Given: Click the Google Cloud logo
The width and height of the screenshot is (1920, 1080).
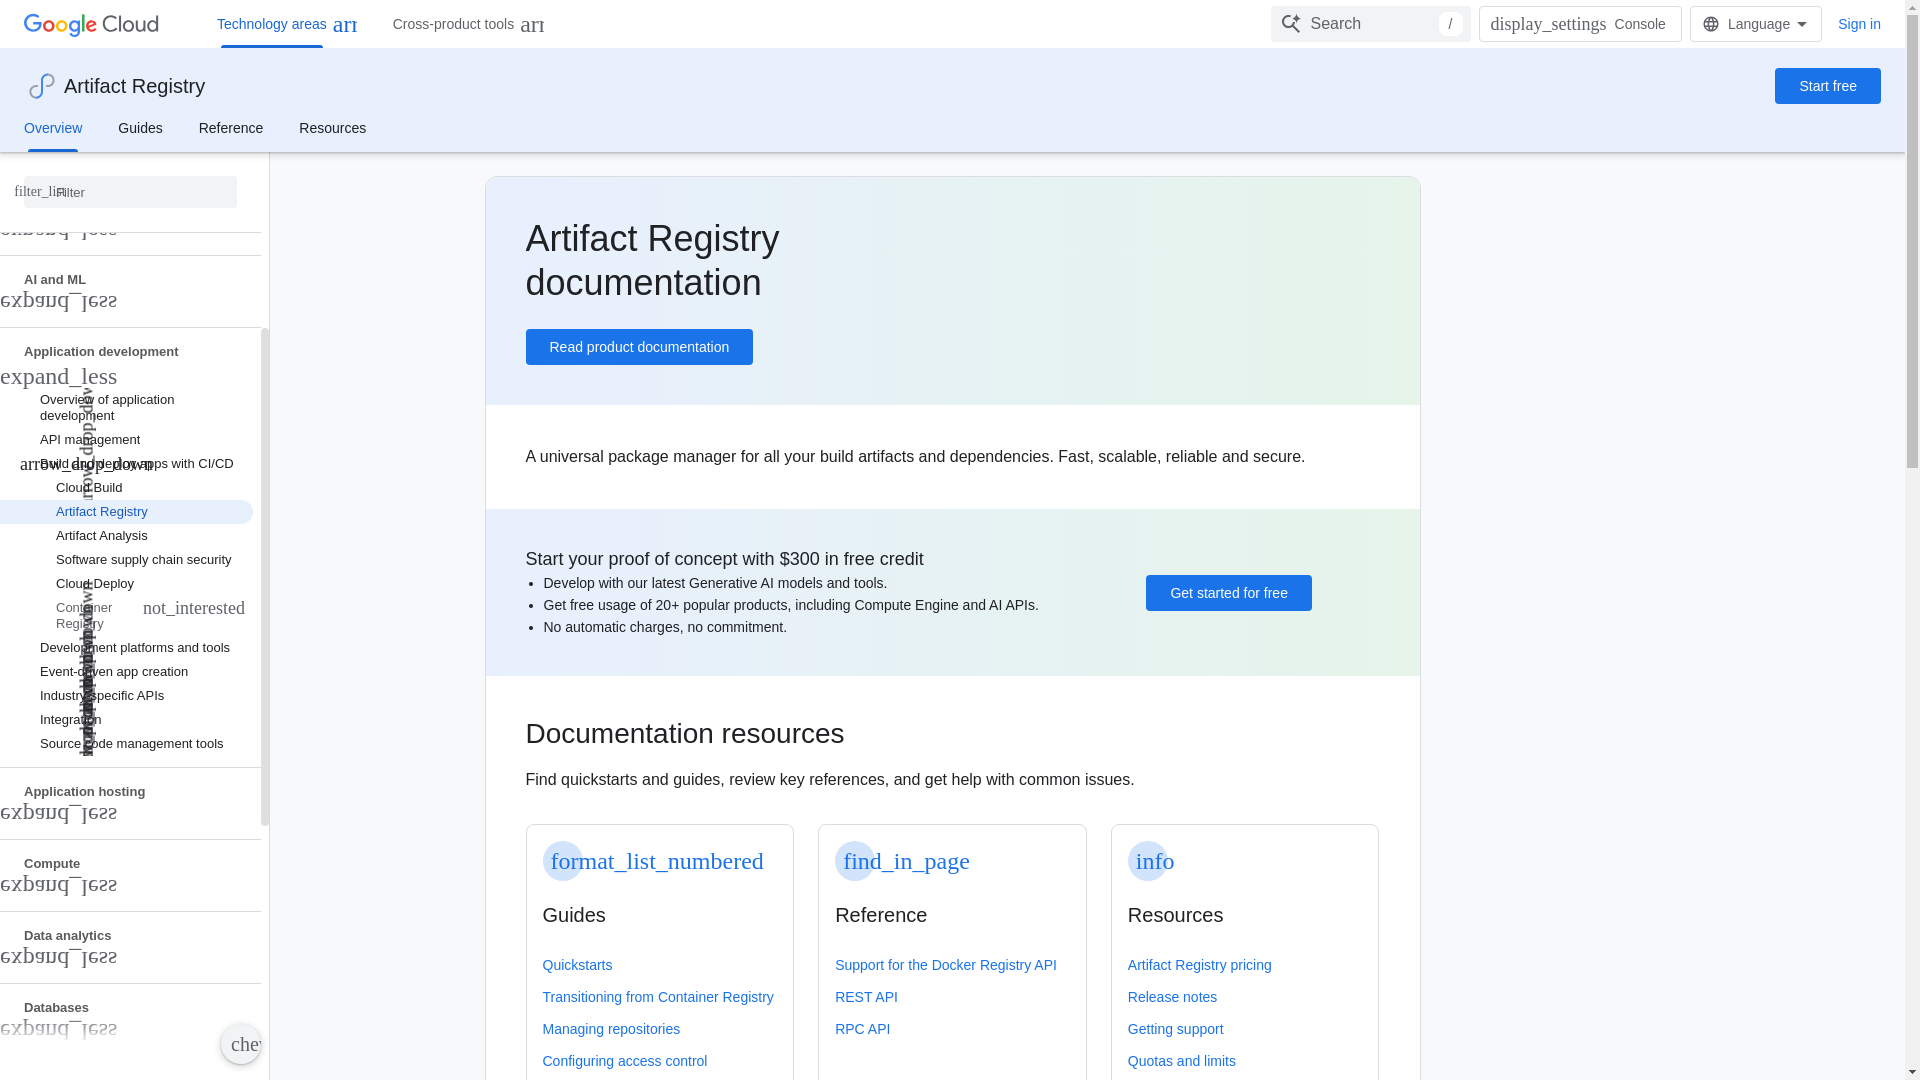Looking at the screenshot, I should pos(91,24).
